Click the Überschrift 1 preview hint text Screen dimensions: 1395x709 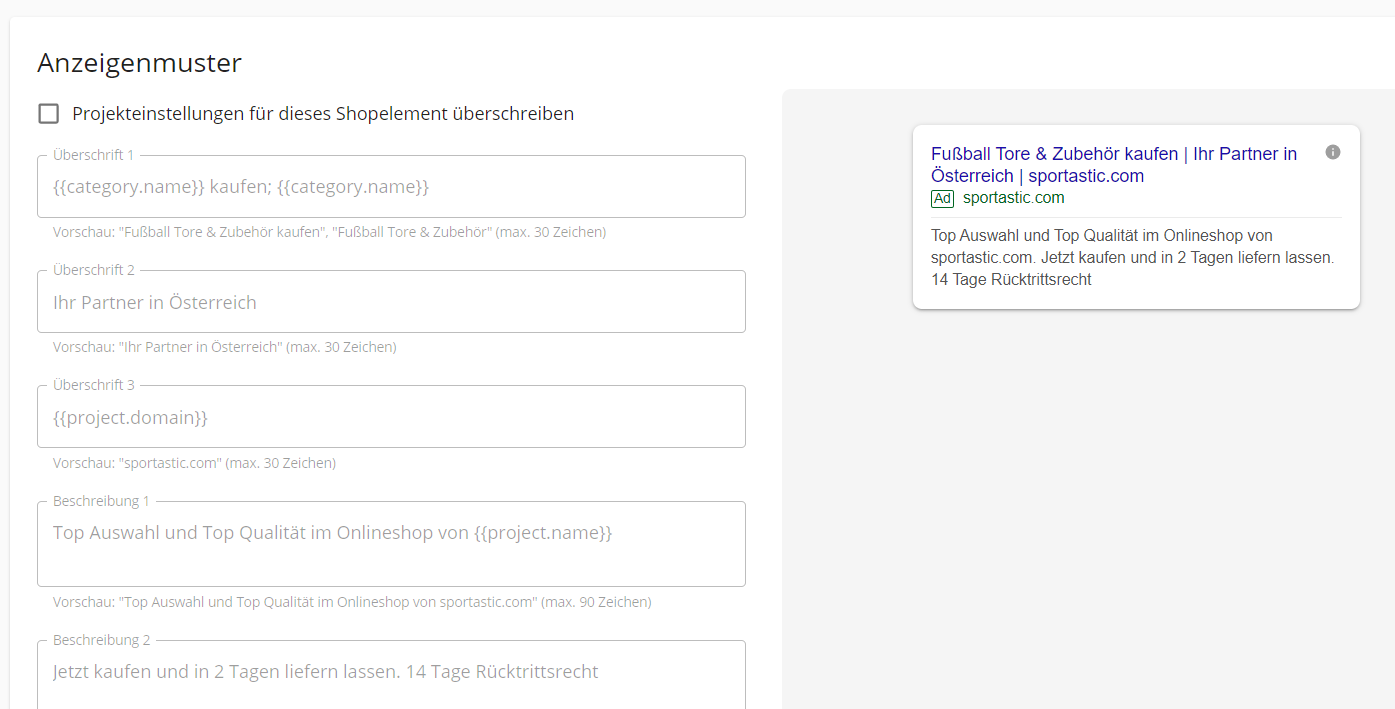329,232
